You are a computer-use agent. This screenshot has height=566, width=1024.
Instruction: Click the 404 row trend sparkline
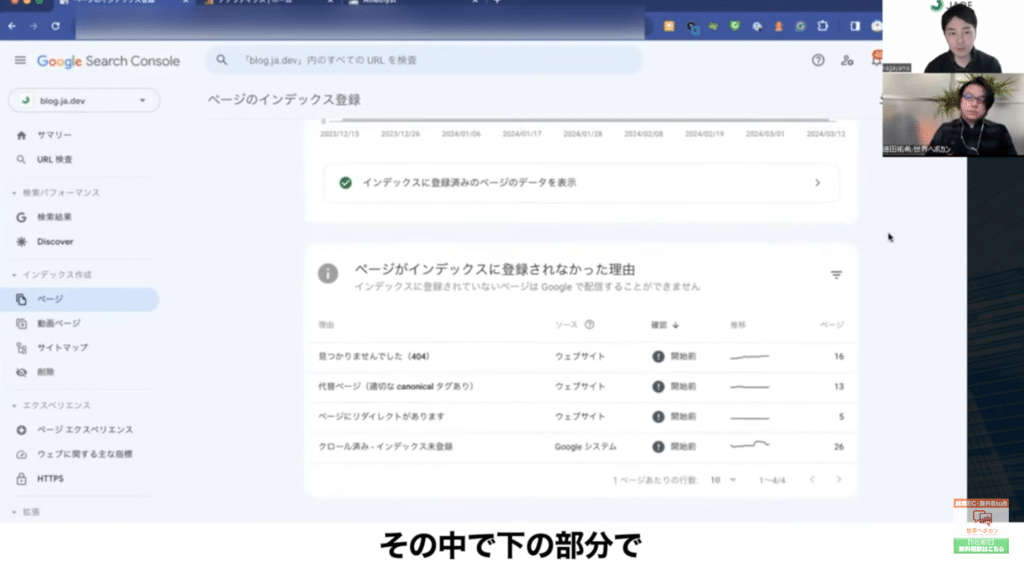pyautogui.click(x=750, y=356)
